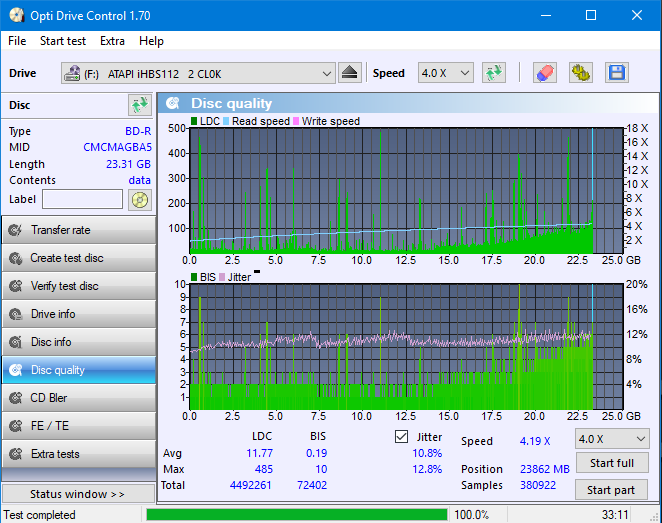Open the Start test menu

click(63, 41)
